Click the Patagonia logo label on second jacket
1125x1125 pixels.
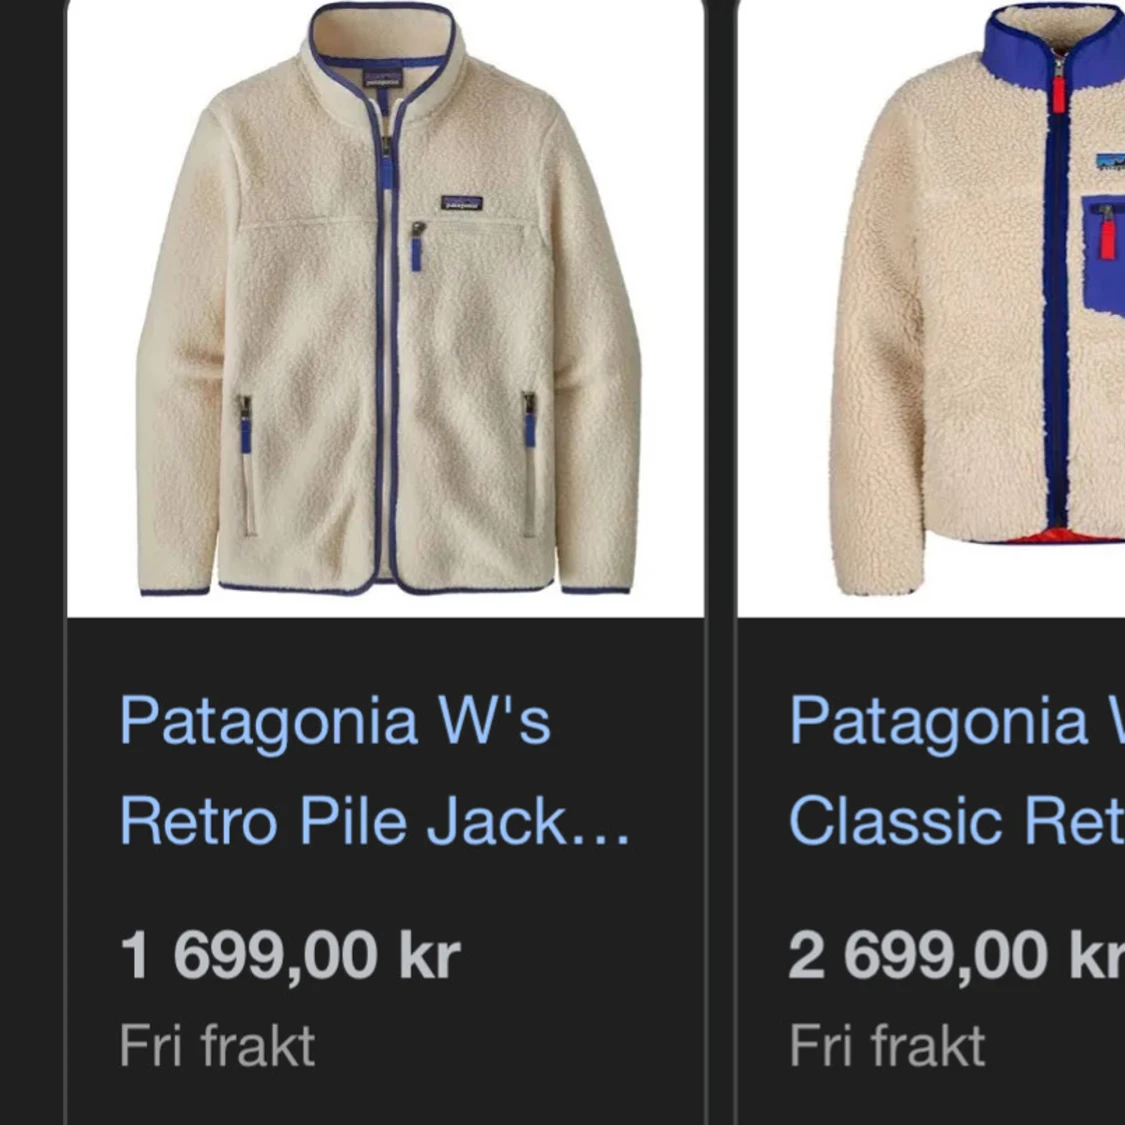(x=1111, y=162)
